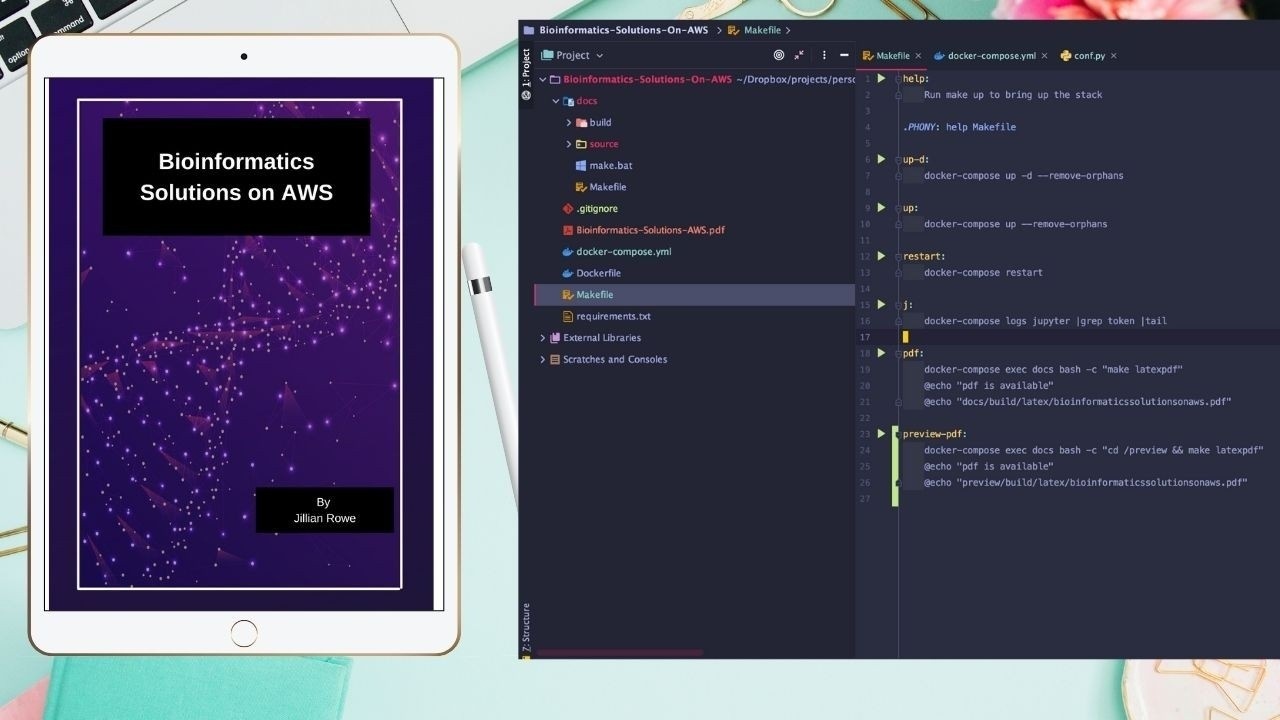
Task: Click 'Run make up to bring up the stack'
Action: [x=1013, y=95]
